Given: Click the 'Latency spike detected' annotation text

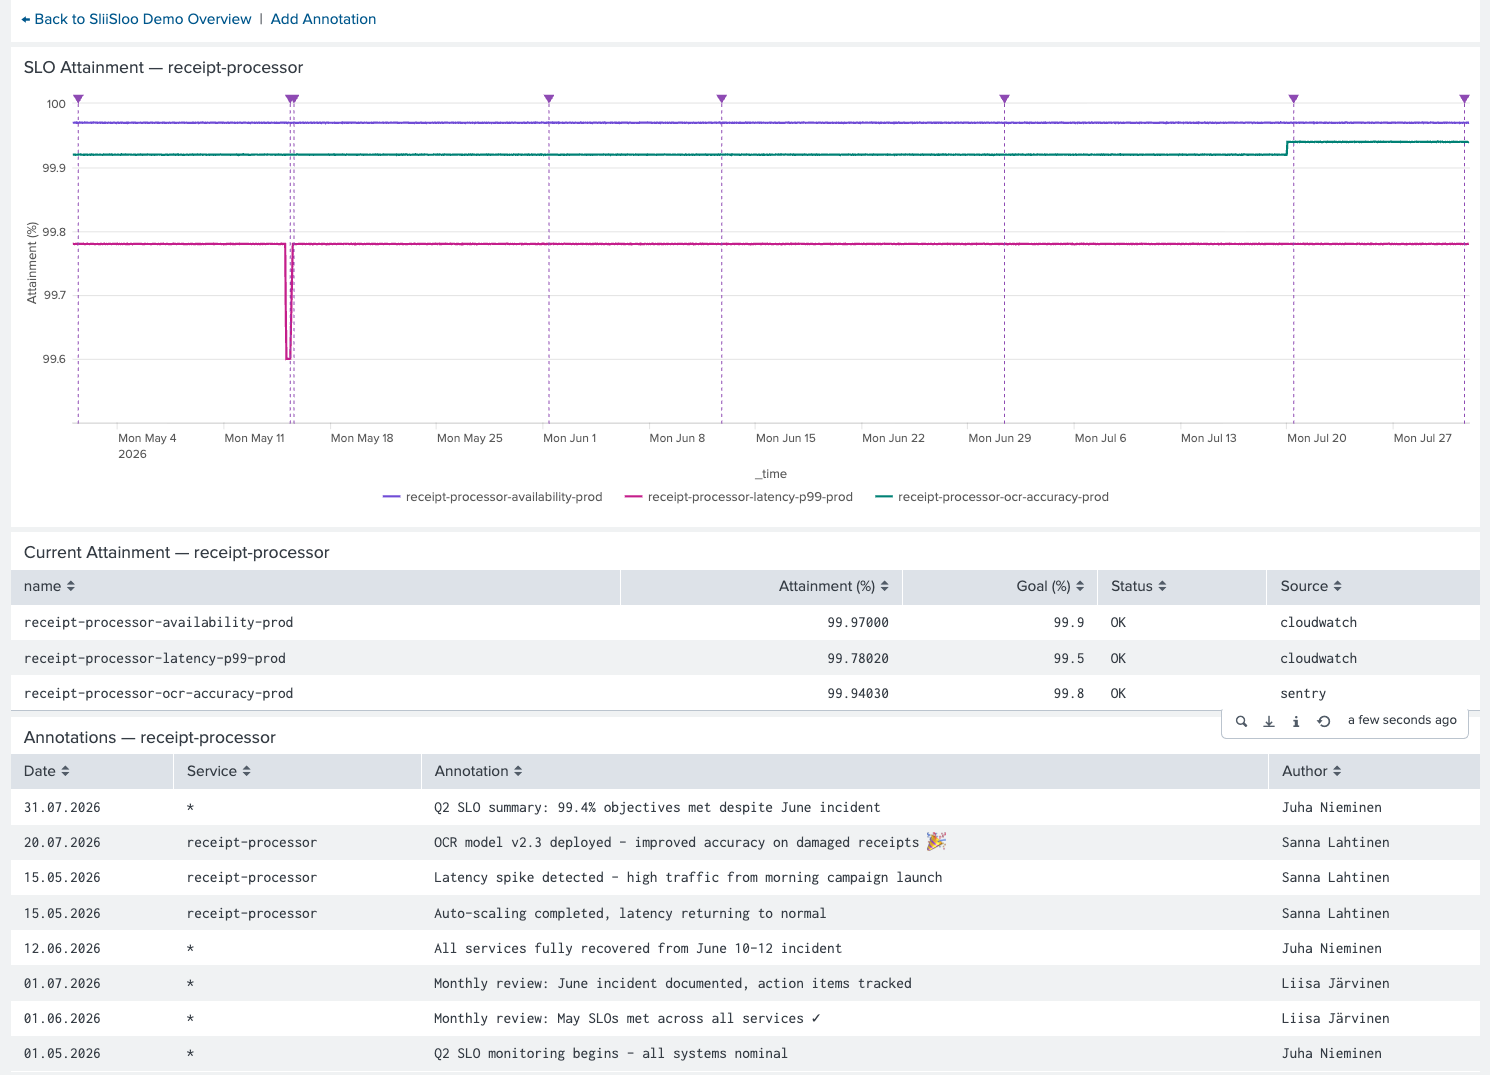Looking at the screenshot, I should [688, 877].
